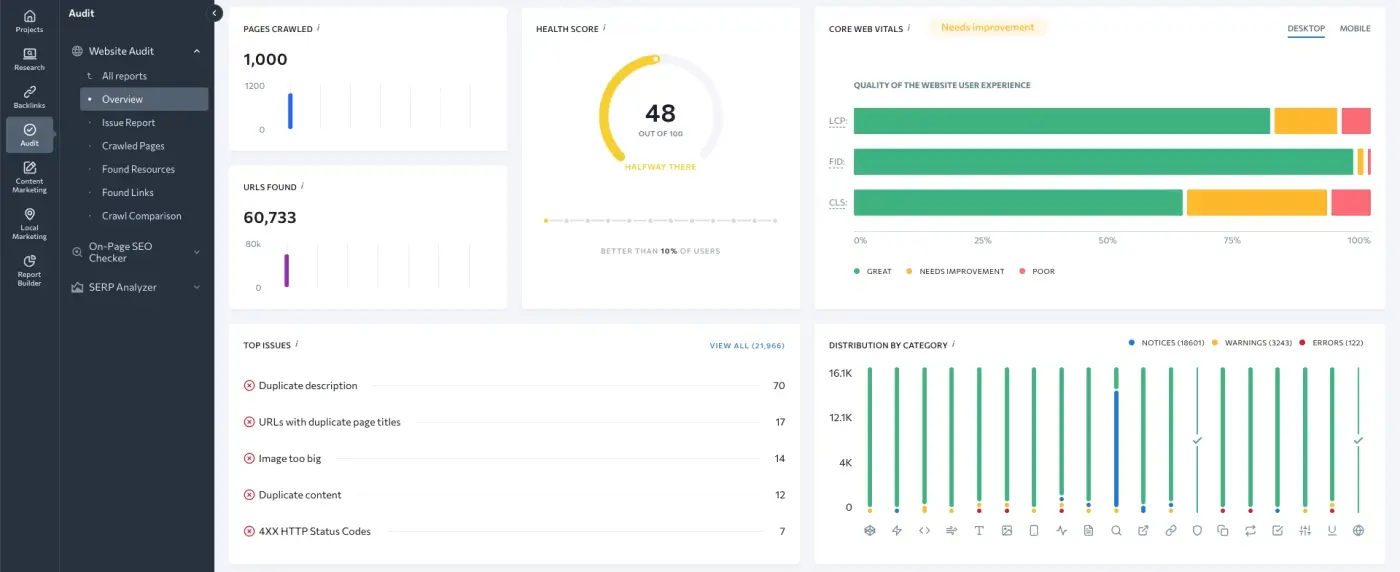
Task: Switch Core Web Vitals to Mobile tab
Action: point(1355,29)
